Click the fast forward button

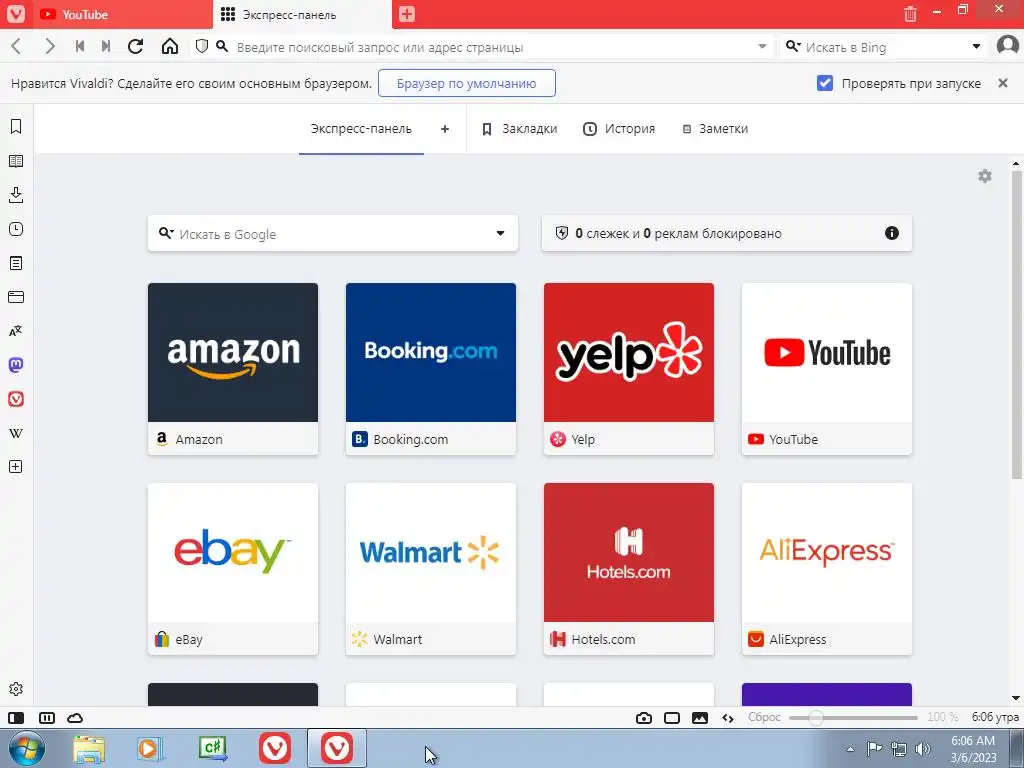click(106, 46)
